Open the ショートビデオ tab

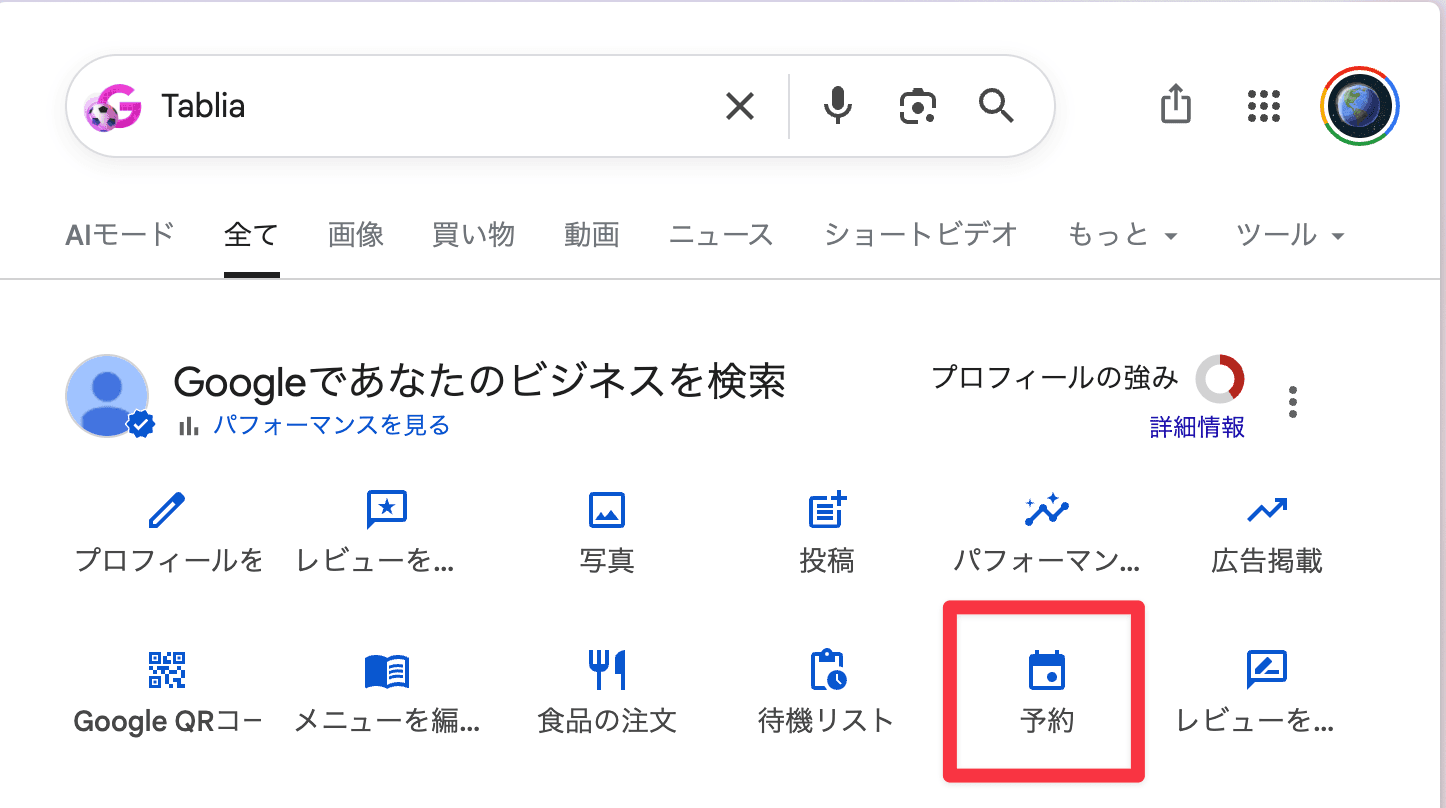click(921, 235)
